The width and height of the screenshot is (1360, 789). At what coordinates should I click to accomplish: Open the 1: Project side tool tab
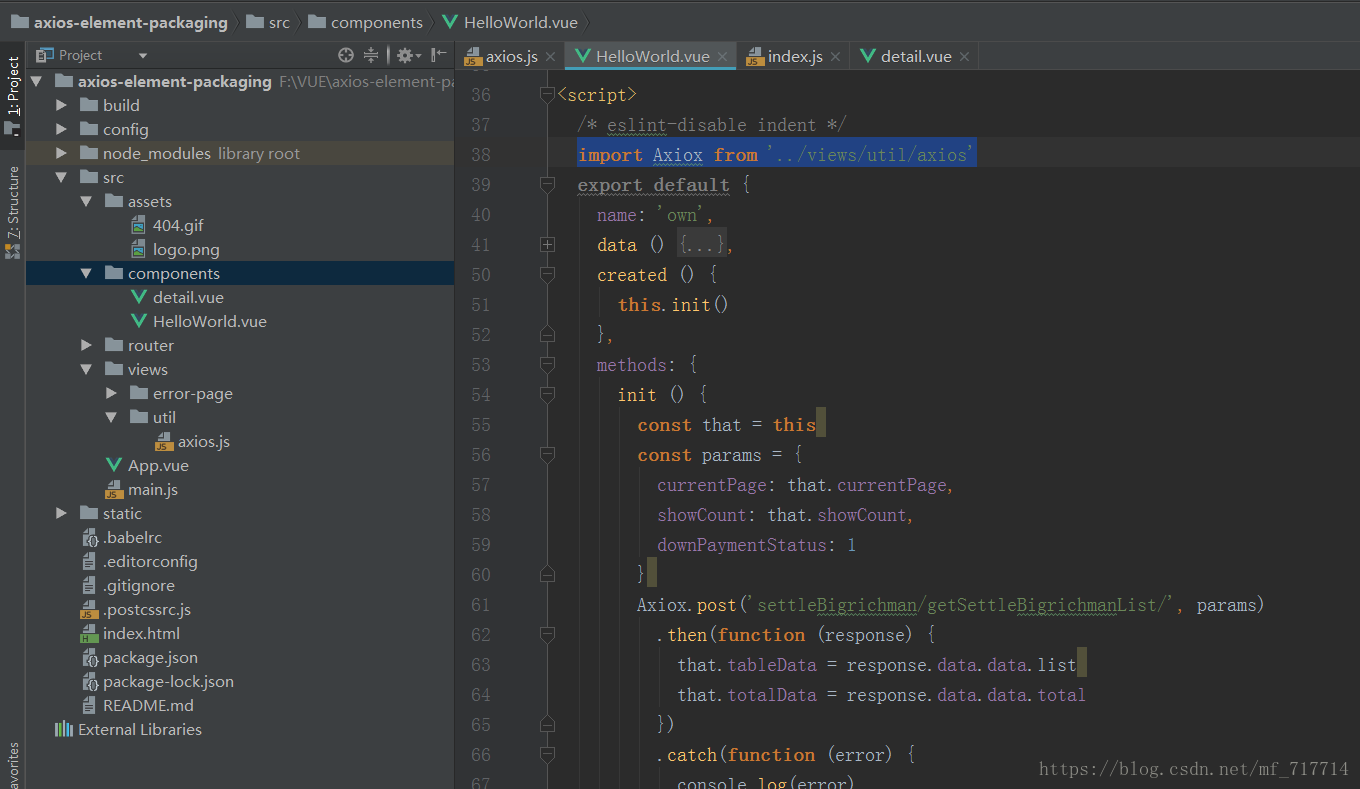pyautogui.click(x=13, y=97)
